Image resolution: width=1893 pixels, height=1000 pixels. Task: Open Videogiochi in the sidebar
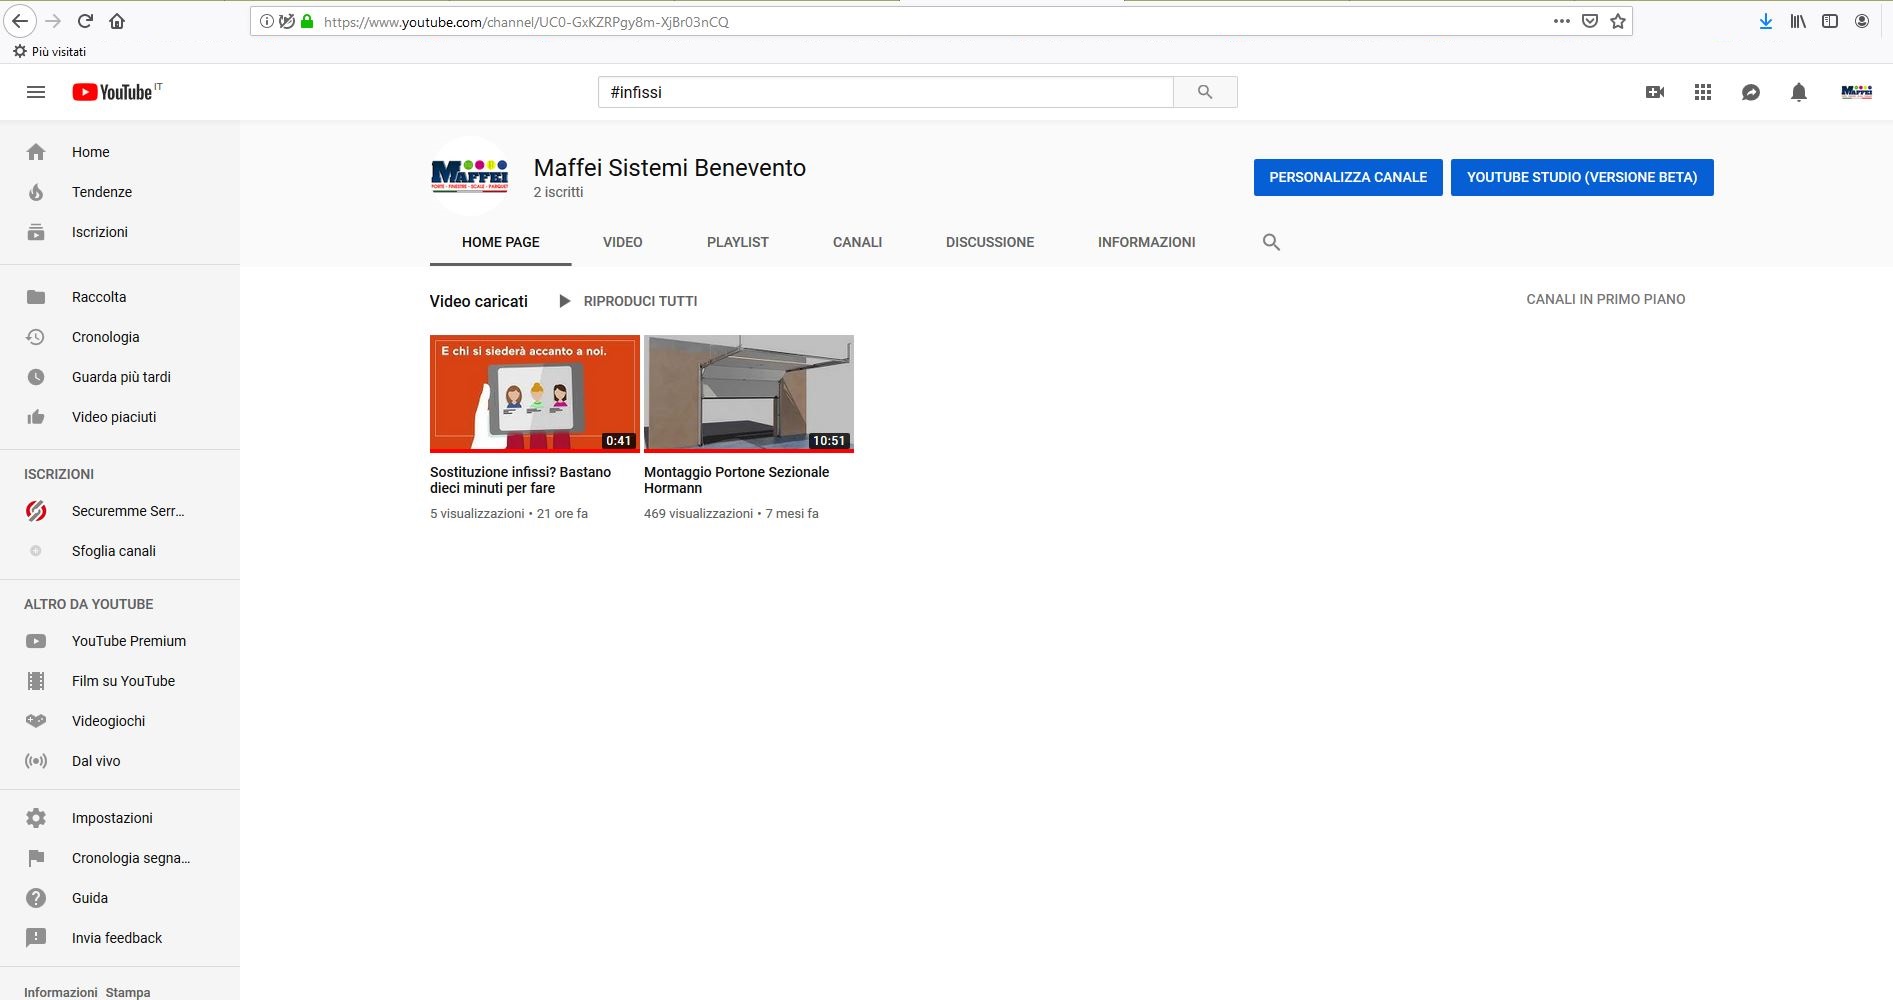click(x=120, y=721)
